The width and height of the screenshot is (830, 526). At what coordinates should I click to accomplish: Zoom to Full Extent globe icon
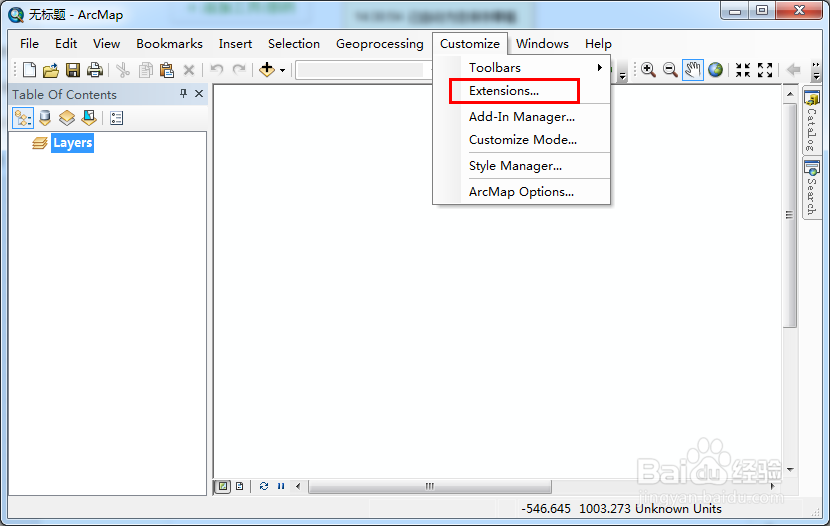(715, 70)
